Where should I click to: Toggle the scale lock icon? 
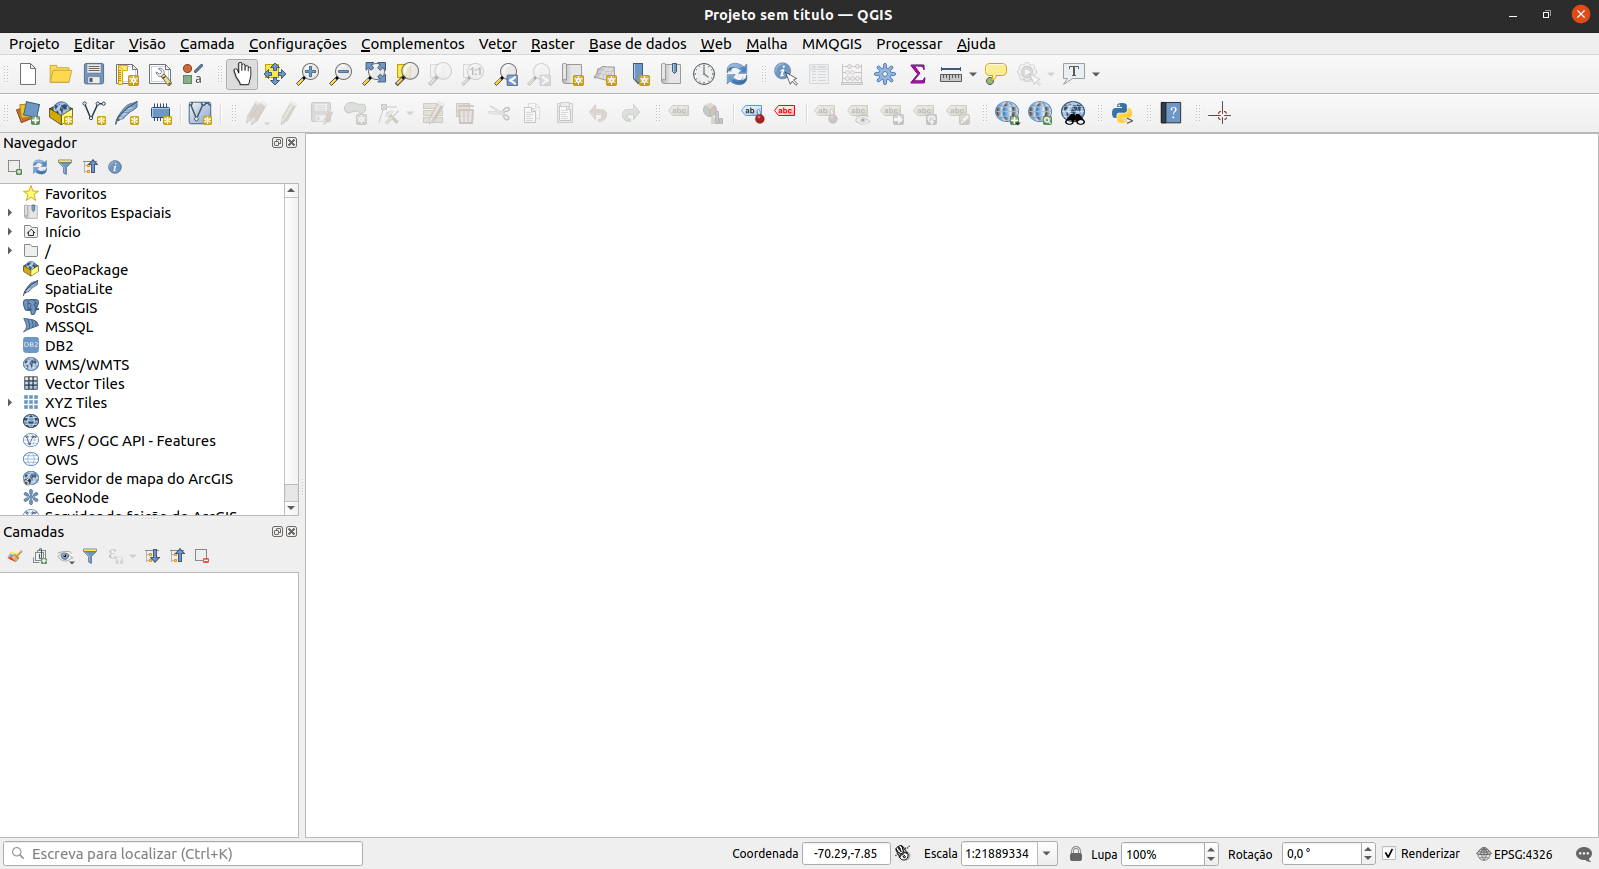click(x=1076, y=854)
